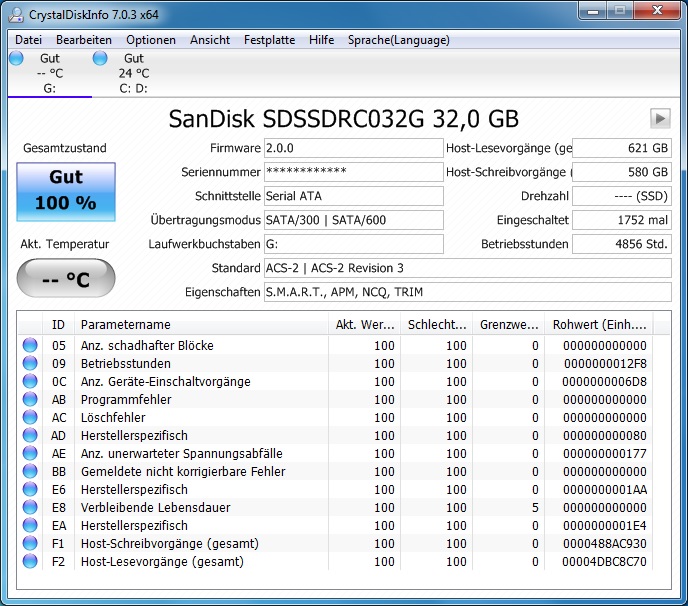Select the Programmfehler row text

(126, 399)
